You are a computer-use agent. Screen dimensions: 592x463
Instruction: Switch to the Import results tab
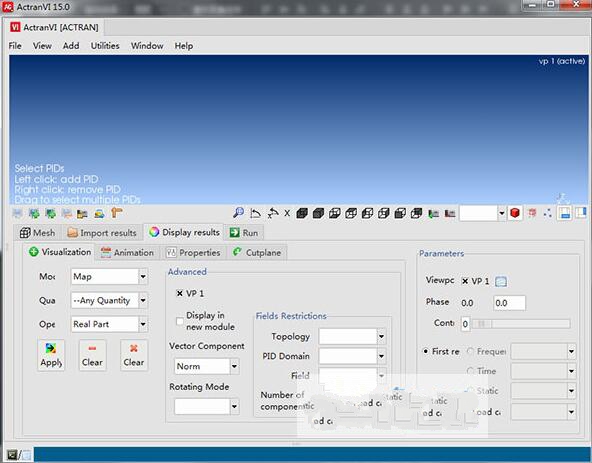click(102, 233)
